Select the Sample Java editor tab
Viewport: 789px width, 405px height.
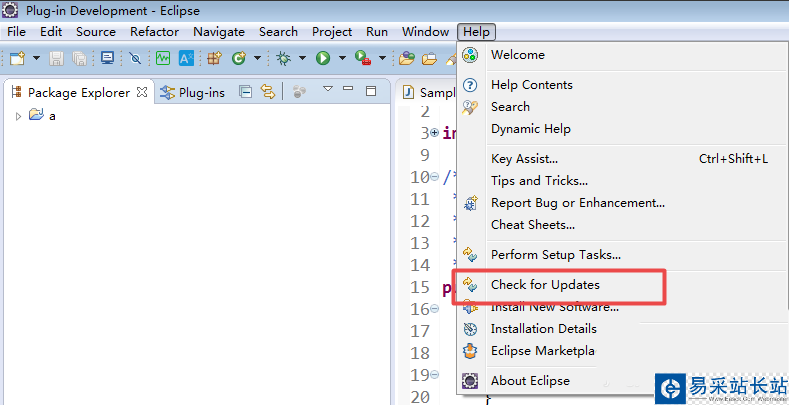click(431, 93)
